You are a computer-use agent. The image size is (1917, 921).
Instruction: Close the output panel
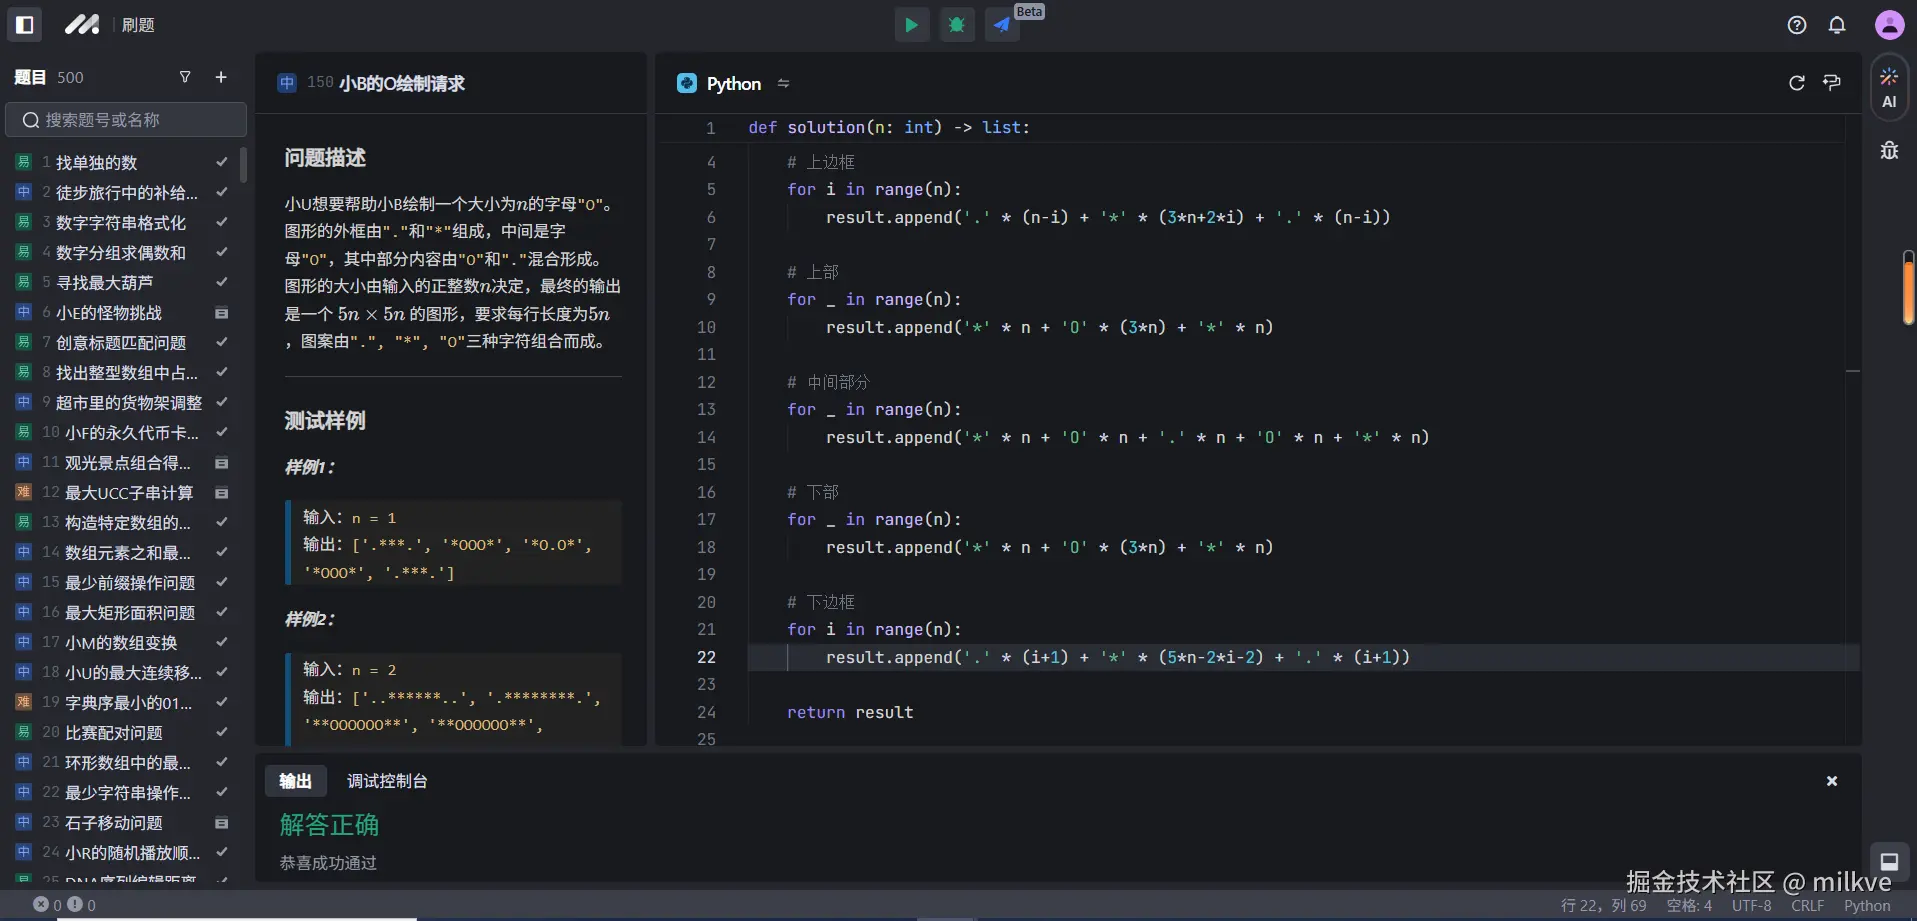[x=1832, y=781]
